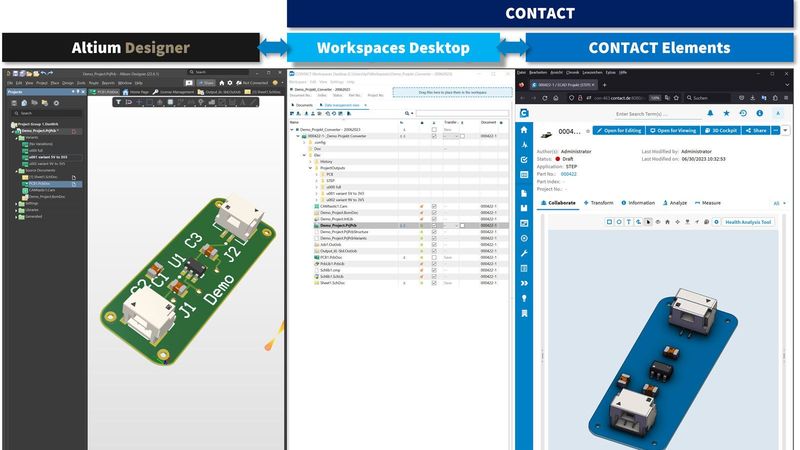Click the activity pulse icon in CONTACT sidebar
This screenshot has width=800, height=450.
pyautogui.click(x=524, y=145)
